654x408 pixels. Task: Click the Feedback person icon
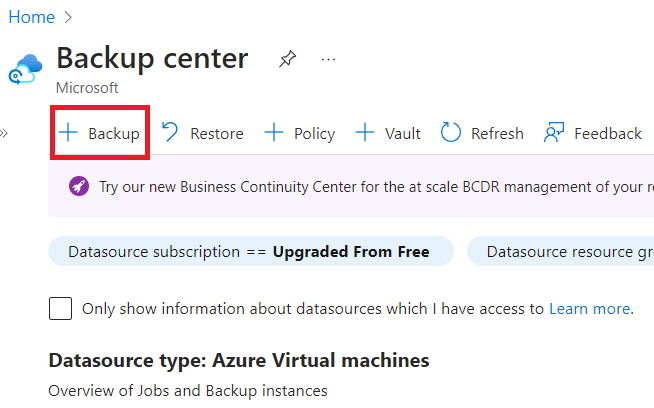(554, 133)
